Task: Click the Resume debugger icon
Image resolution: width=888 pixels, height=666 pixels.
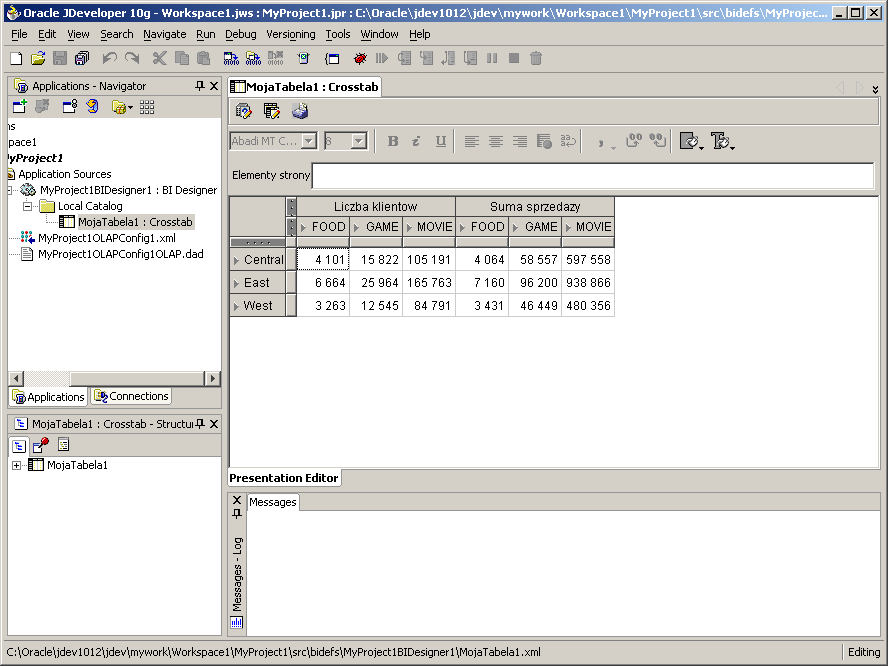Action: [382, 58]
